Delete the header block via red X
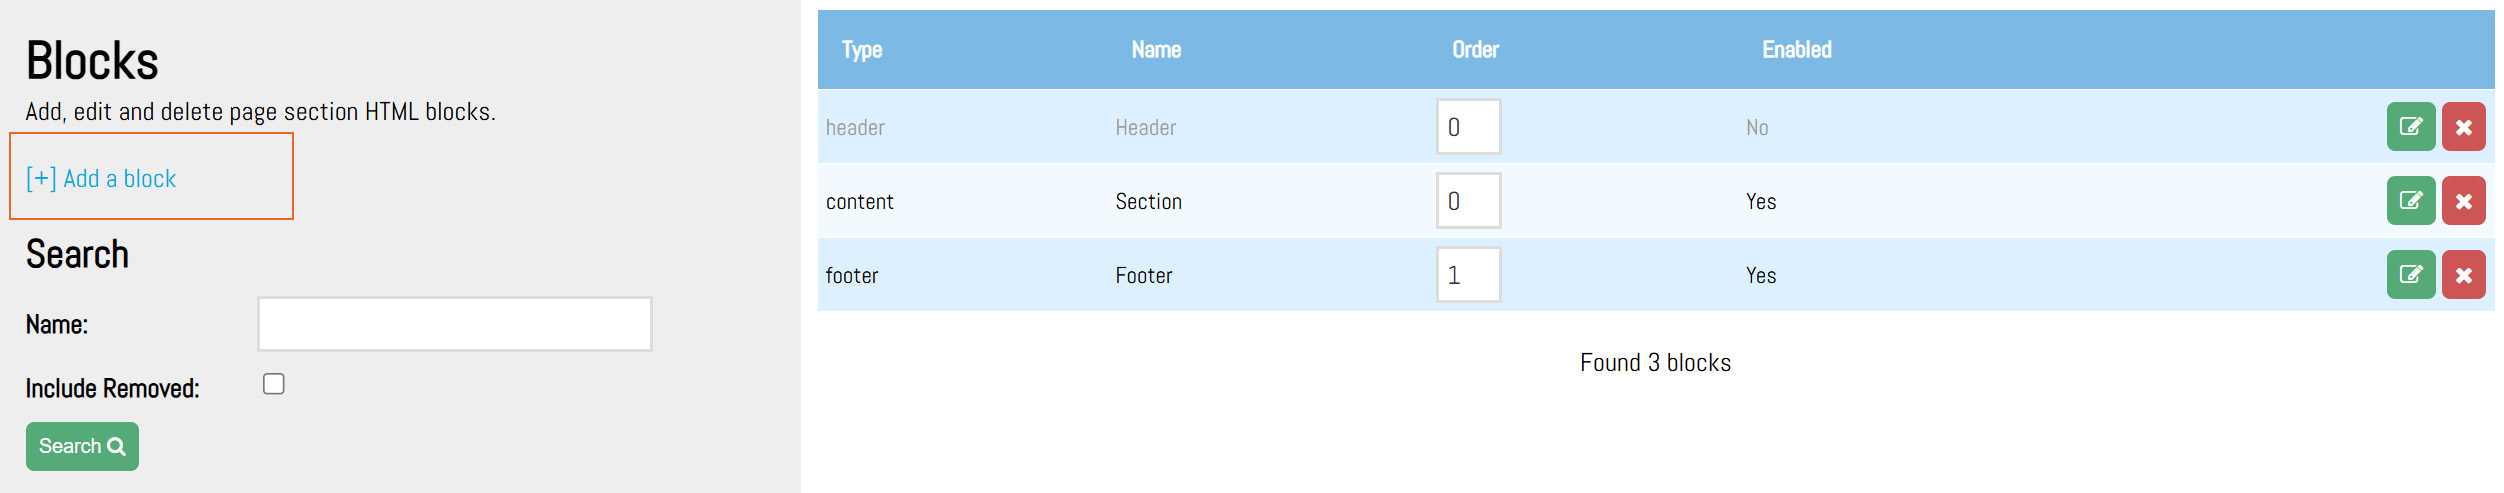Viewport: 2504px width, 493px height. click(x=2463, y=127)
